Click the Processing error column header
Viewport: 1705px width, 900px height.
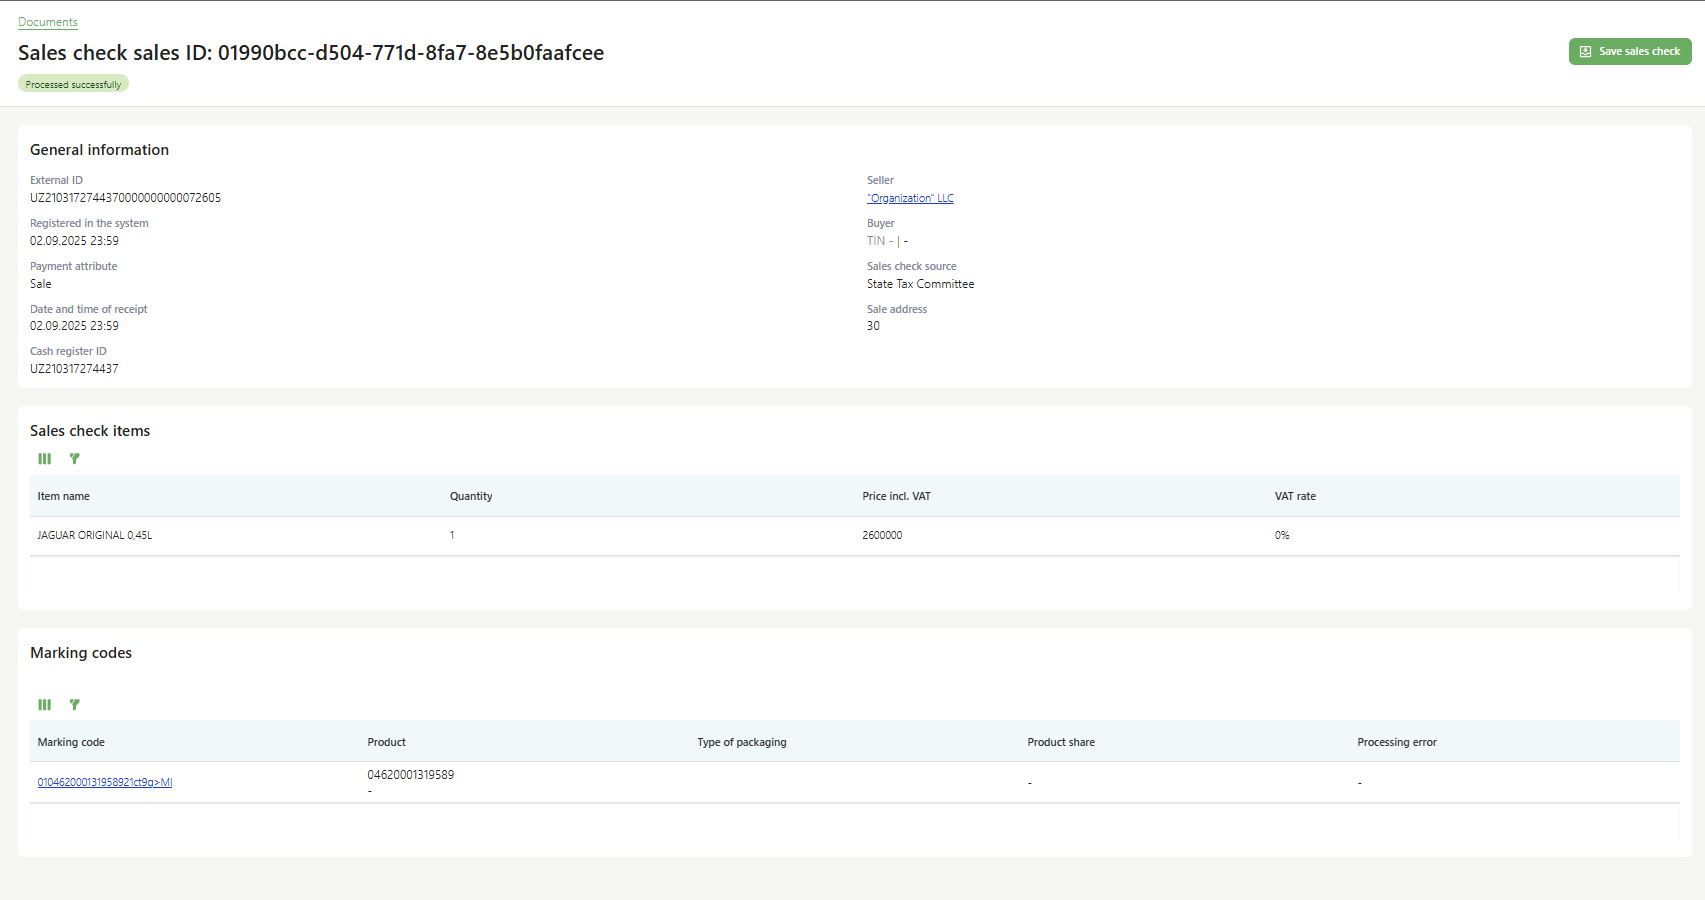(1396, 743)
